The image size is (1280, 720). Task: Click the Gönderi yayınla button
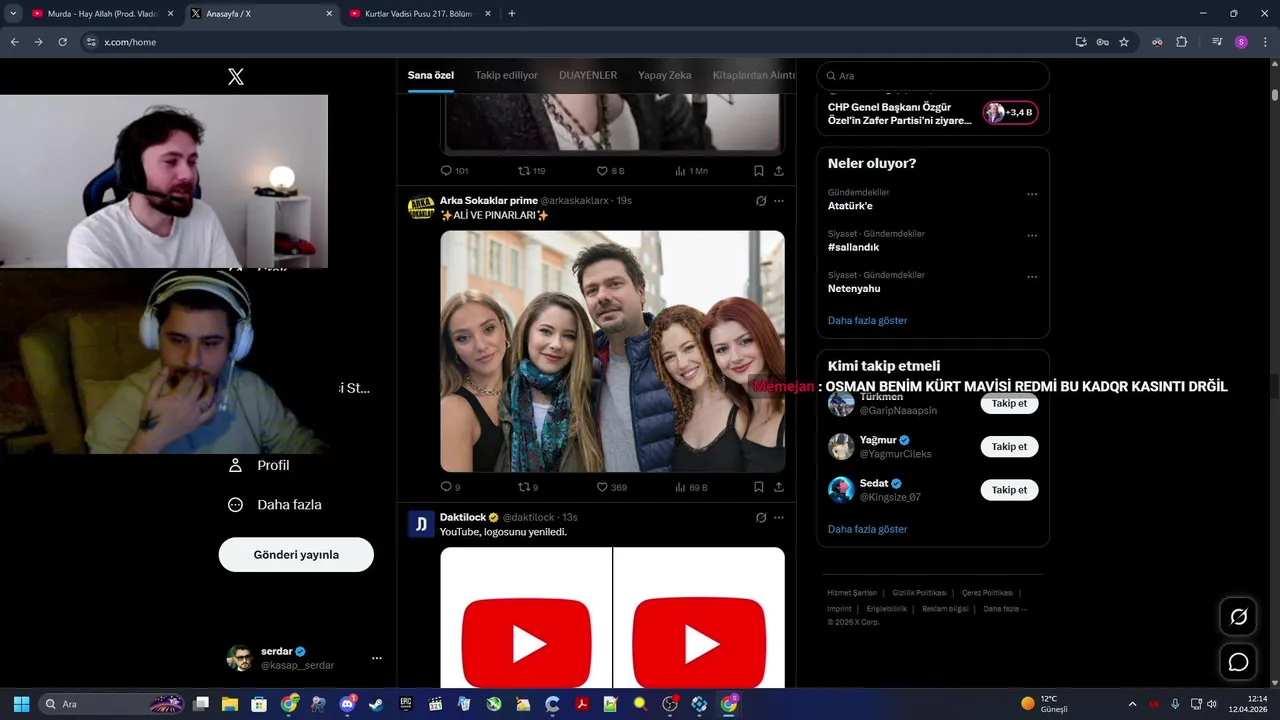296,554
